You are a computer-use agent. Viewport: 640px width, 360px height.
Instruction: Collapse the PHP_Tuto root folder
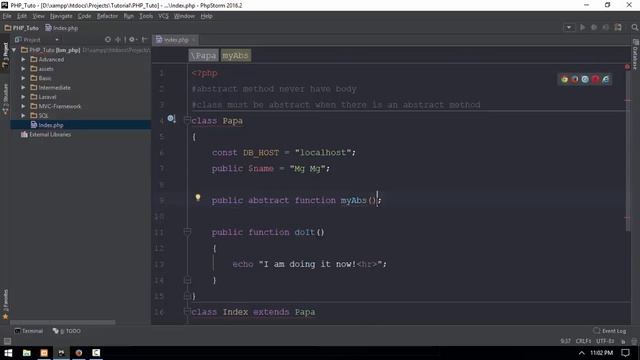pos(14,50)
